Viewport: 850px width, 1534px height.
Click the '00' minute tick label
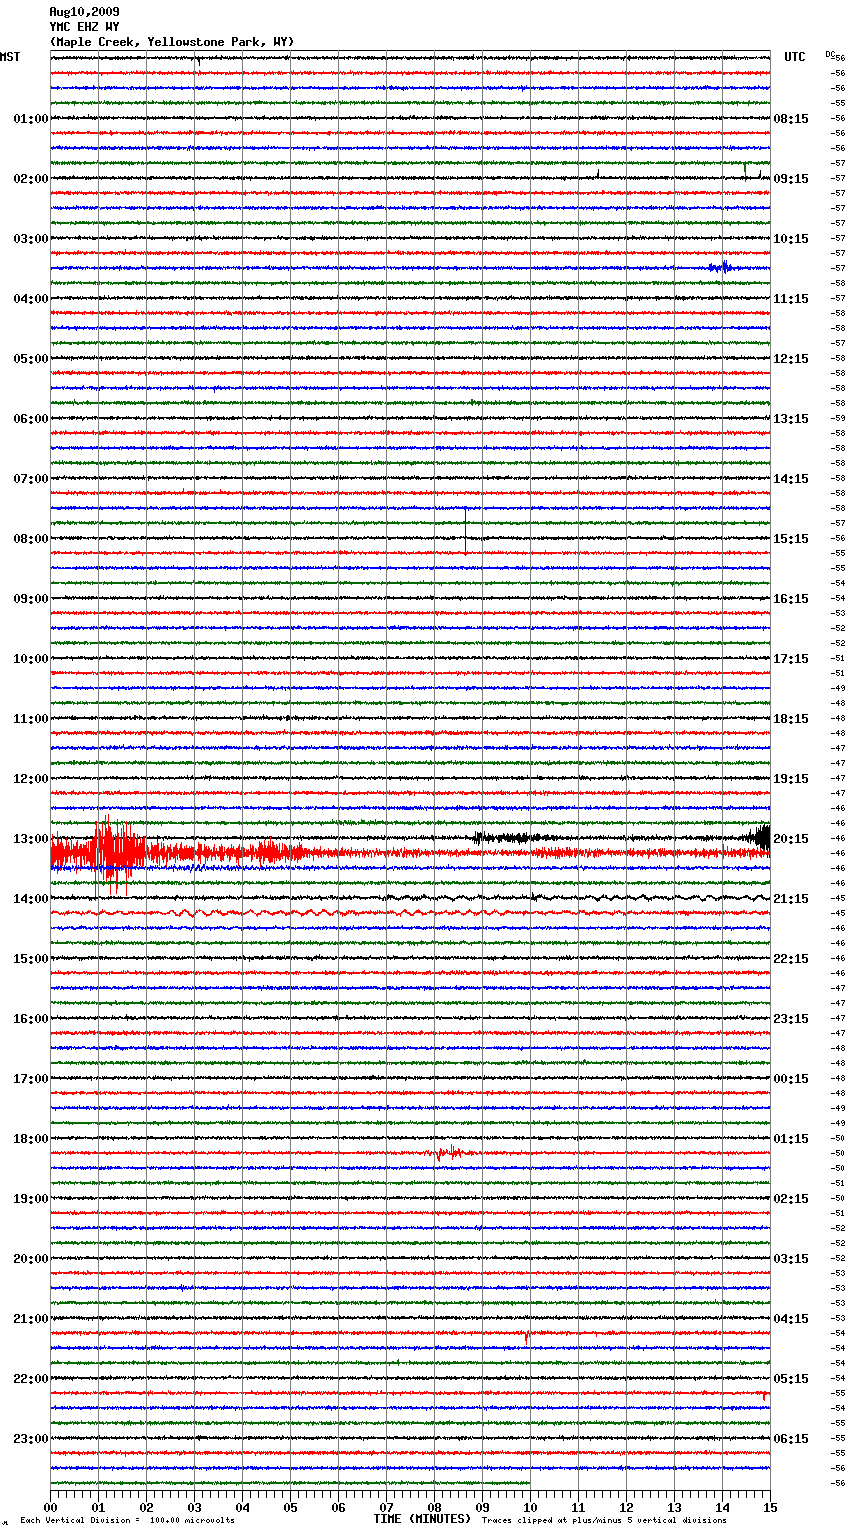[50, 1507]
